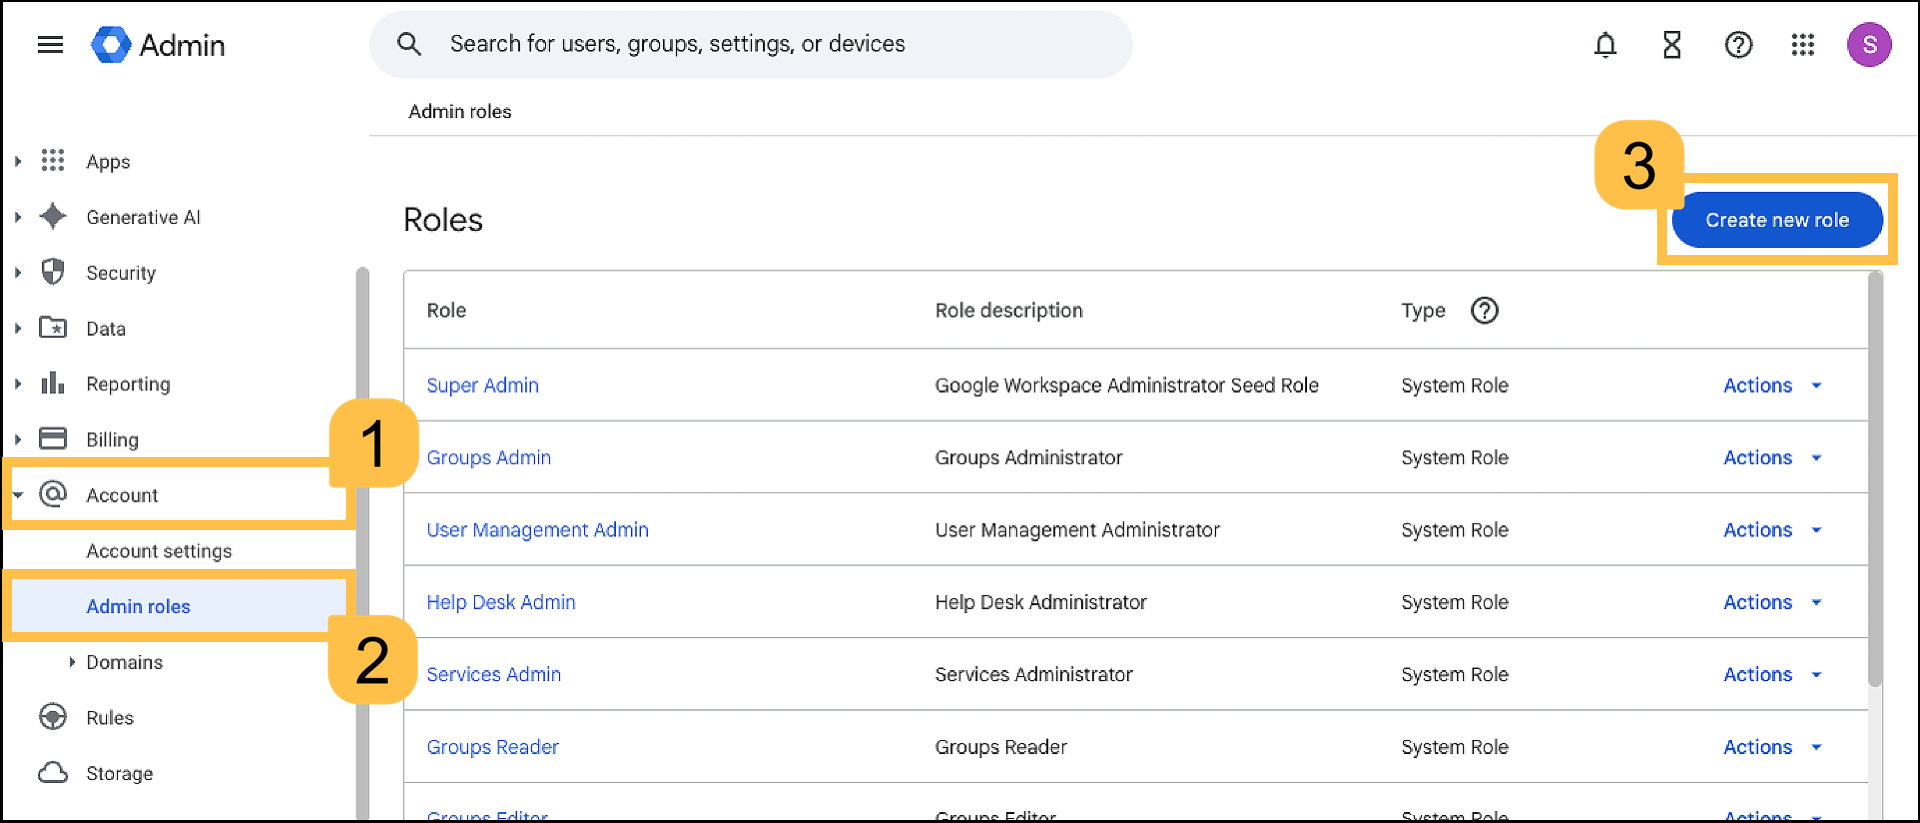Collapse the Account section arrow
This screenshot has width=1920, height=823.
pyautogui.click(x=18, y=495)
